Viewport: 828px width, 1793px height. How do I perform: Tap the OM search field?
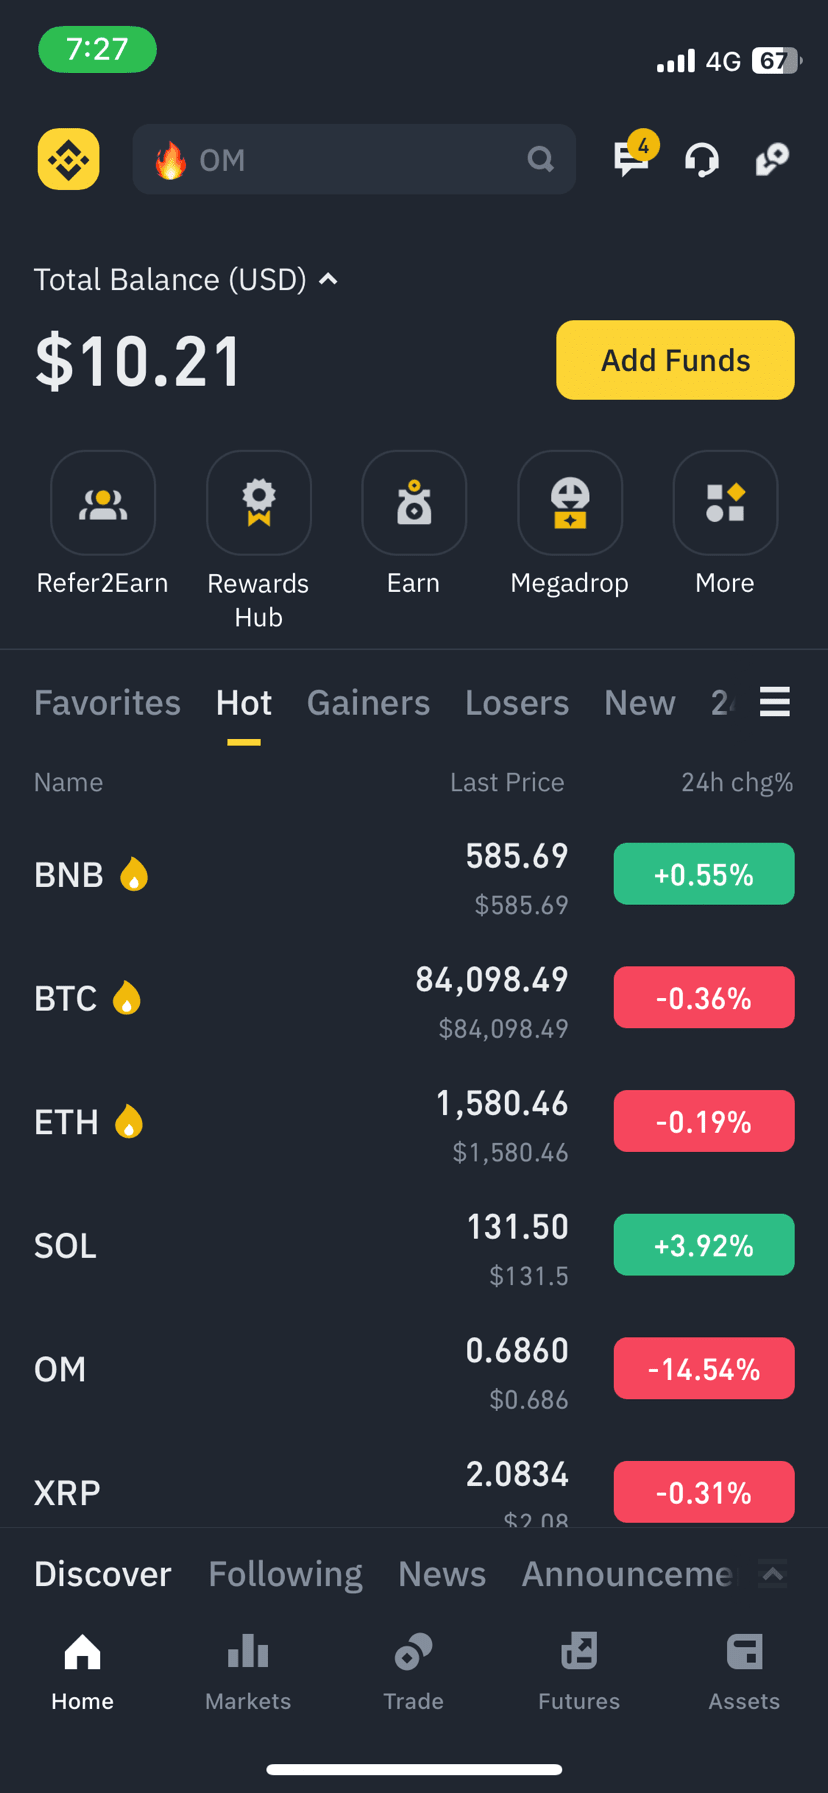(x=354, y=159)
